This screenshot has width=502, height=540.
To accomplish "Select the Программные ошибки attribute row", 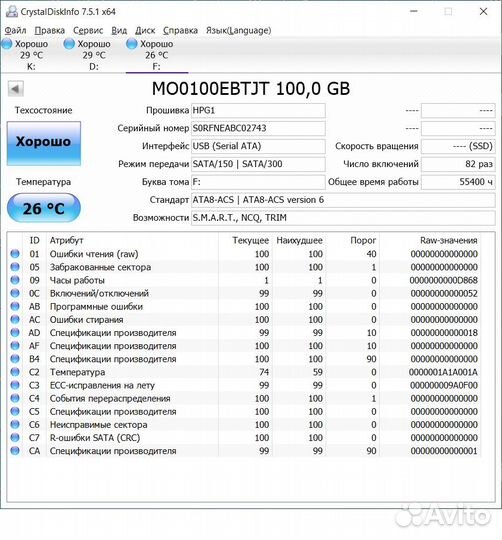I will click(244, 306).
